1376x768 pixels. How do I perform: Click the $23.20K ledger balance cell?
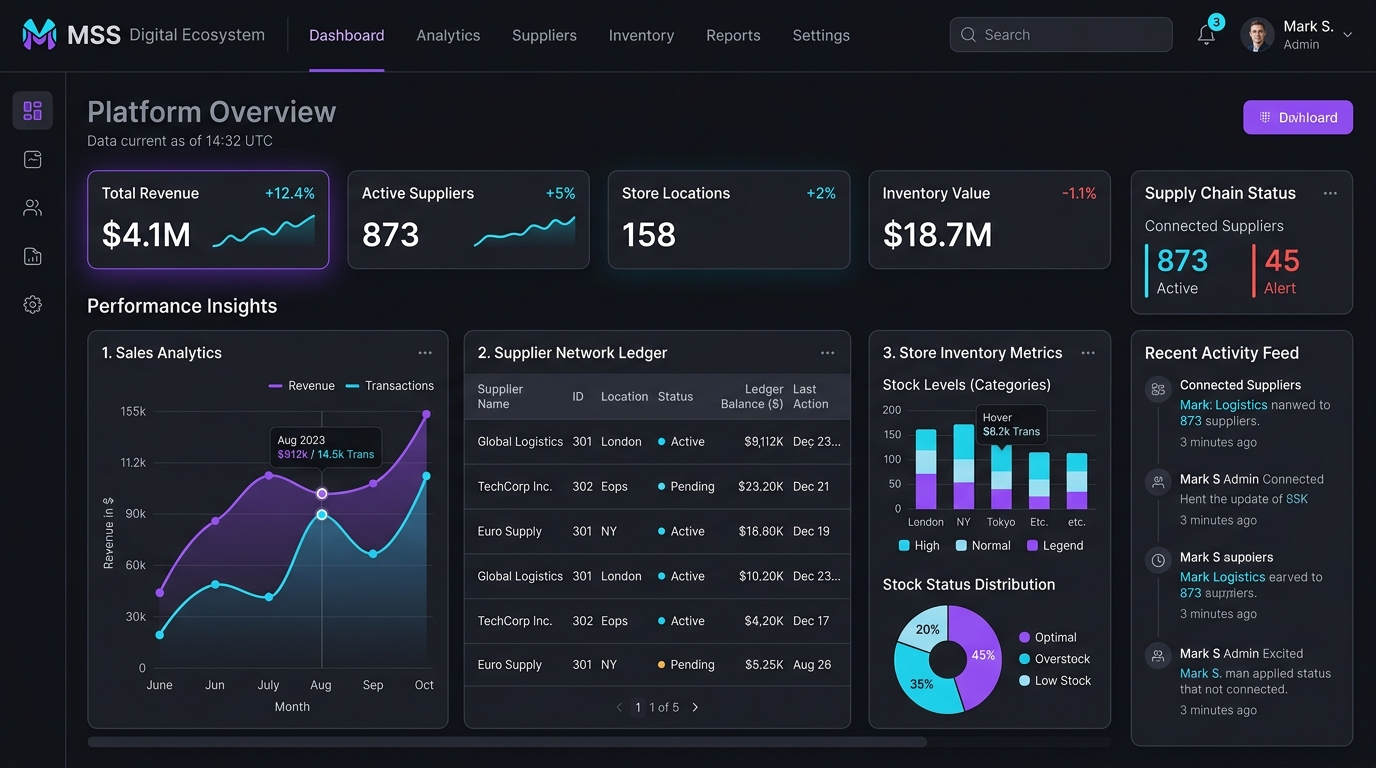click(x=760, y=487)
